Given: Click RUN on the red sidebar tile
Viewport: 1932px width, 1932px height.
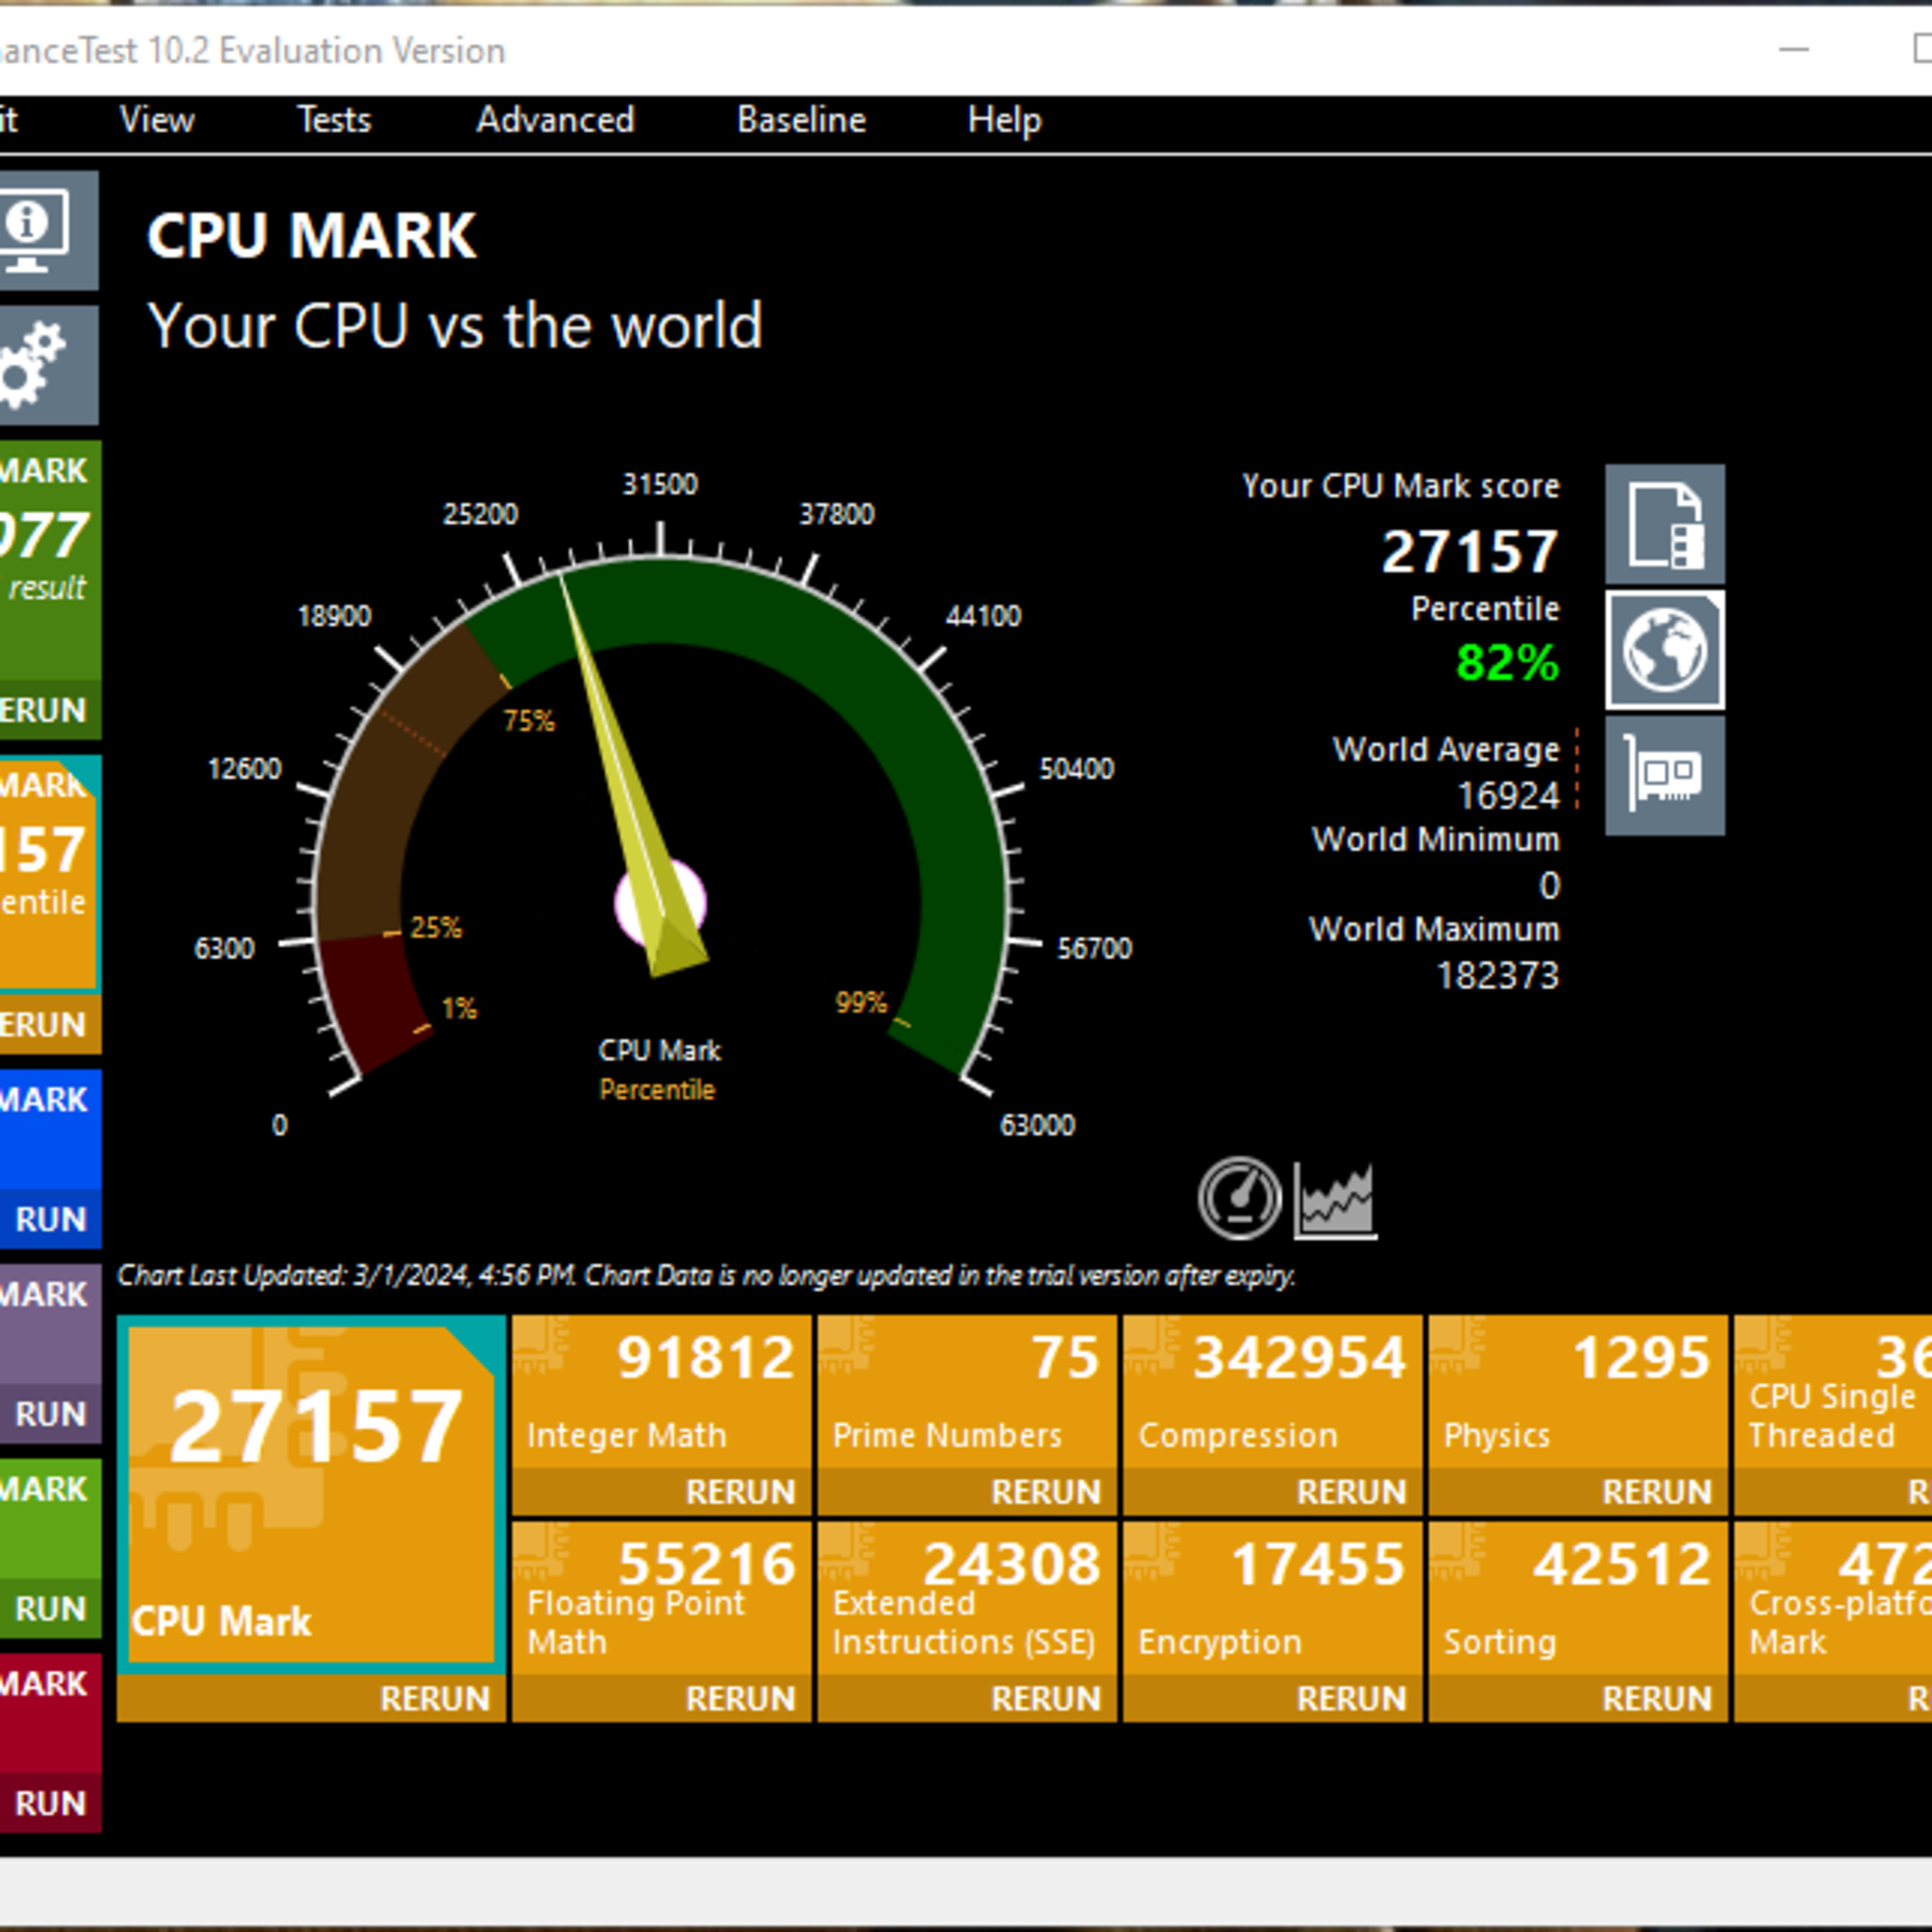Looking at the screenshot, I should tap(50, 1803).
